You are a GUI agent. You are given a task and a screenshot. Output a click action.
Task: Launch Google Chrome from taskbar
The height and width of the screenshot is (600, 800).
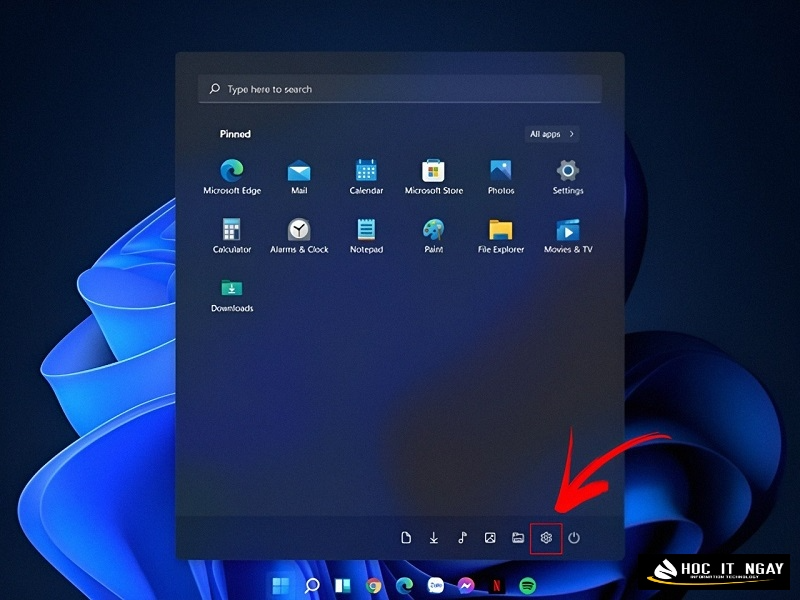coord(374,585)
